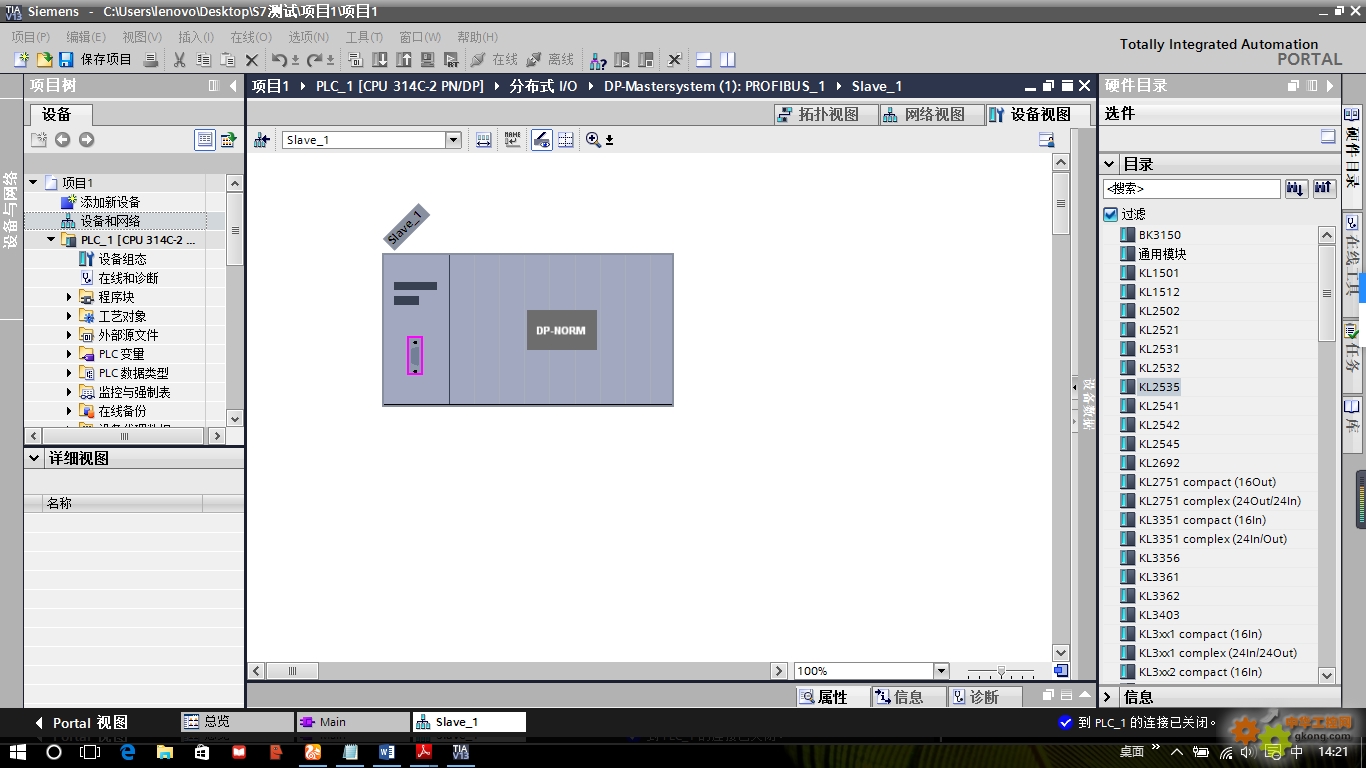Toggle the page-break display icon in device toolbar
This screenshot has width=1366, height=768.
pyautogui.click(x=566, y=140)
